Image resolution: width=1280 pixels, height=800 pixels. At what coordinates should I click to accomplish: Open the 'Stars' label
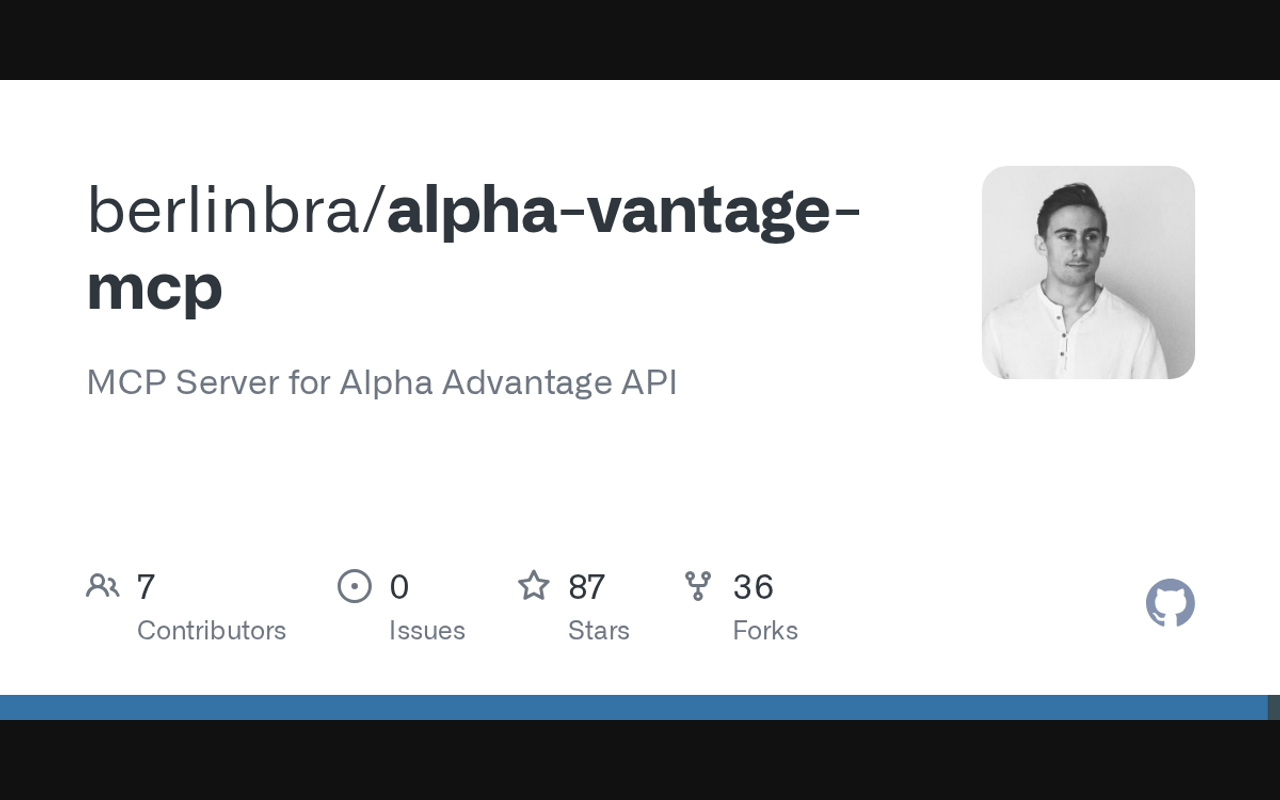(x=598, y=630)
